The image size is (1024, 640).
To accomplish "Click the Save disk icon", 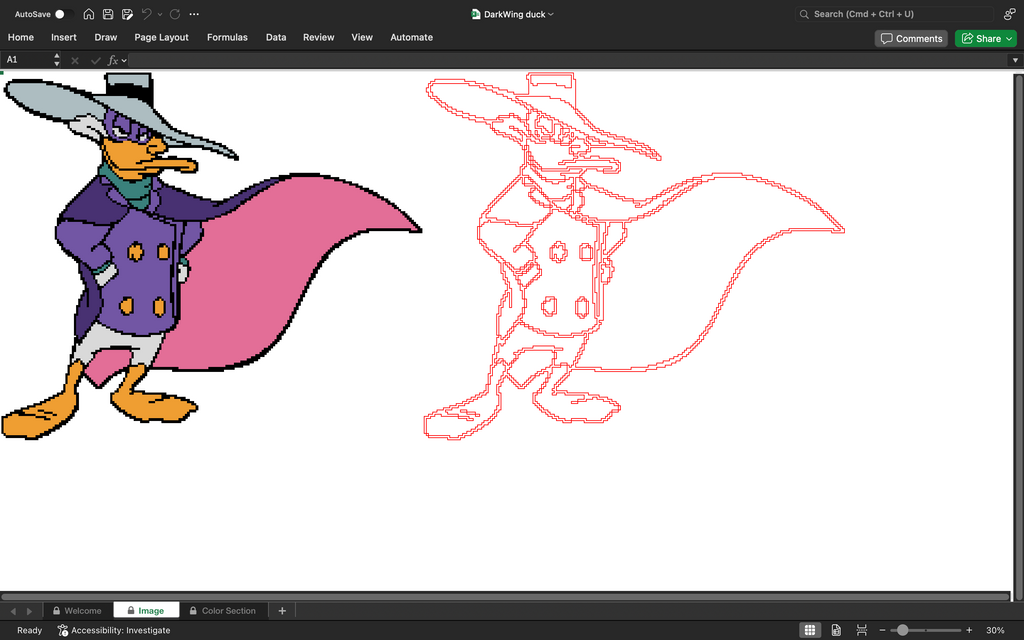I will pos(108,14).
